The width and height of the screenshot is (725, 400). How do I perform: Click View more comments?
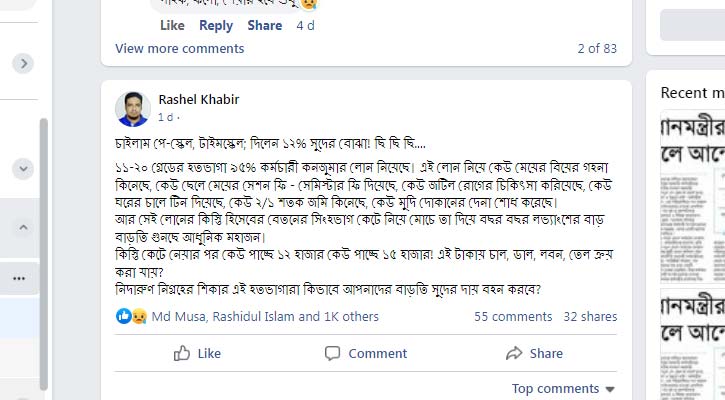click(179, 48)
